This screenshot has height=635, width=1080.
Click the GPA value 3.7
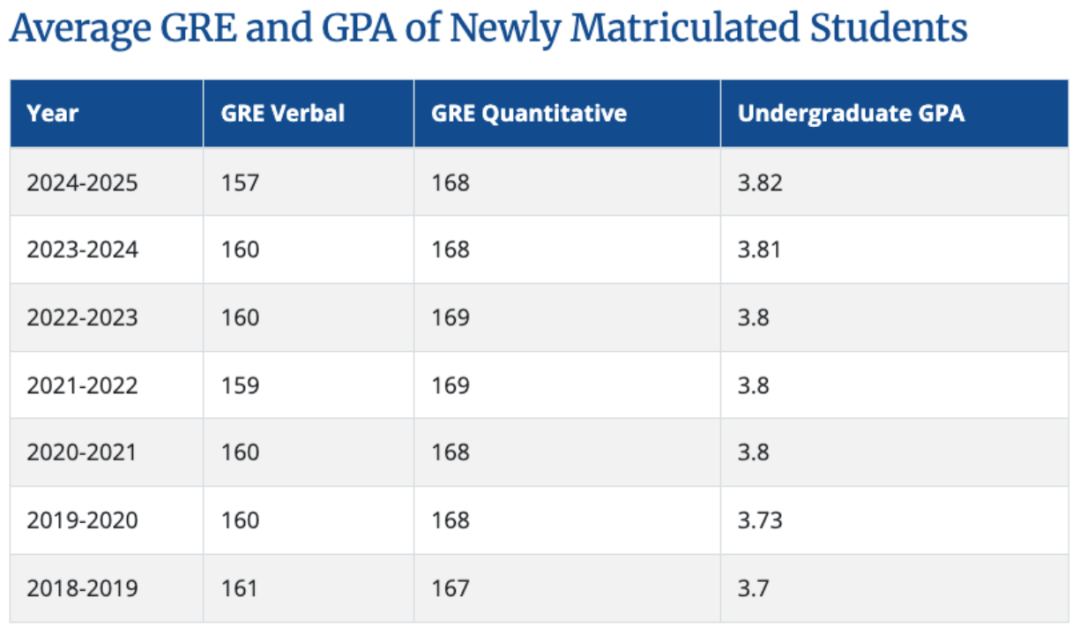[x=753, y=588]
